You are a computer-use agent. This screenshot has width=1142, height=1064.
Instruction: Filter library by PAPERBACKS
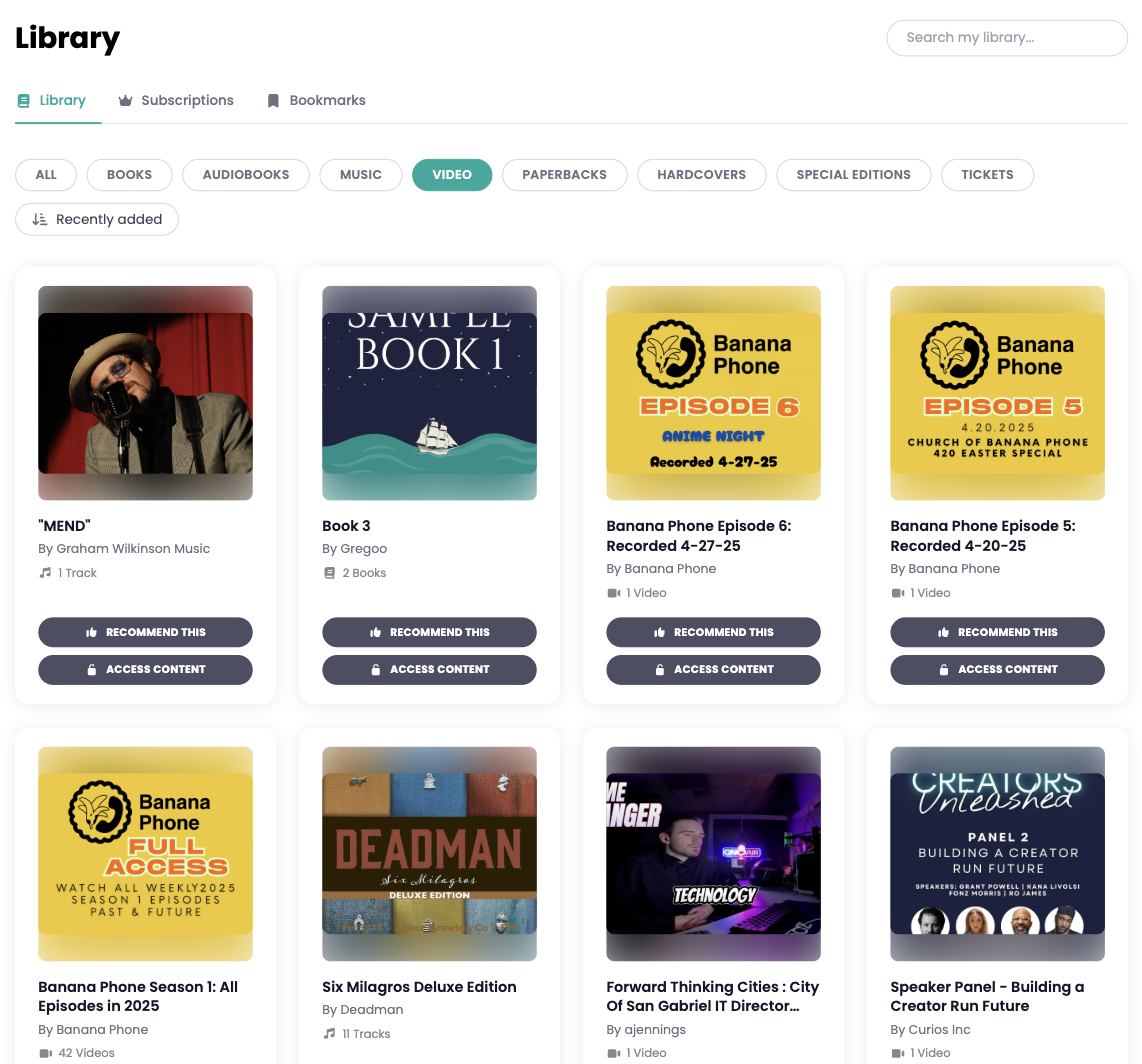pyautogui.click(x=564, y=175)
